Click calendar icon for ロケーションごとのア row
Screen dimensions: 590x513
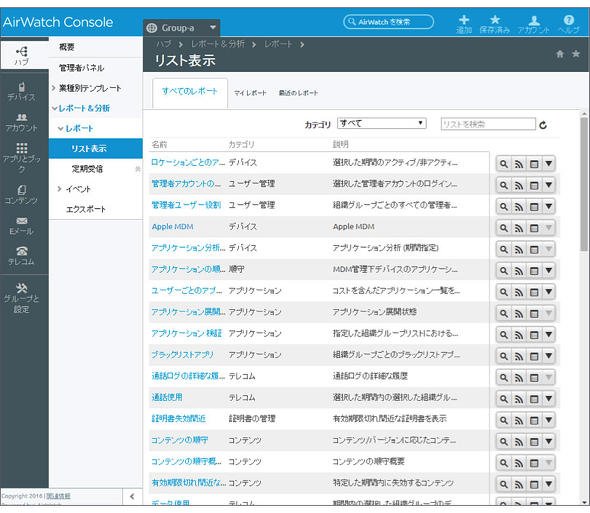click(534, 164)
